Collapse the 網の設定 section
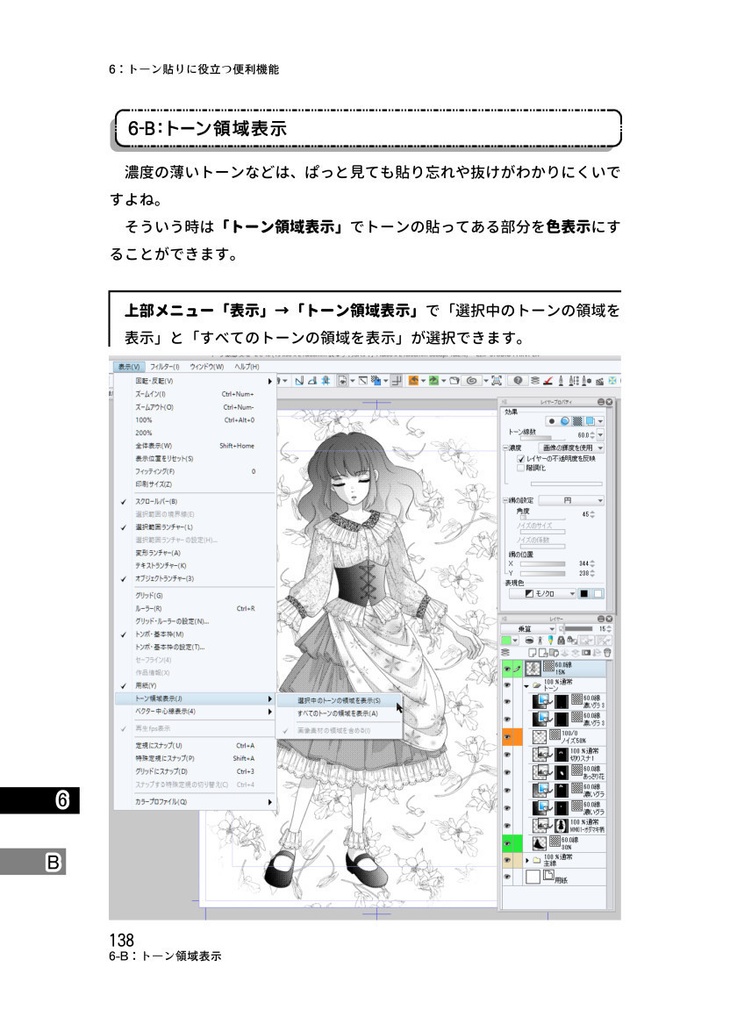Viewport: 730px width, 1024px height. click(505, 500)
